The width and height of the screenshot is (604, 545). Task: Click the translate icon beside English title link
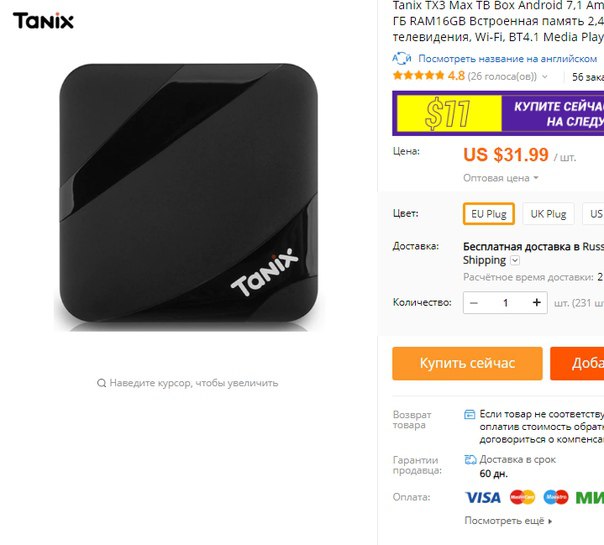pyautogui.click(x=402, y=59)
